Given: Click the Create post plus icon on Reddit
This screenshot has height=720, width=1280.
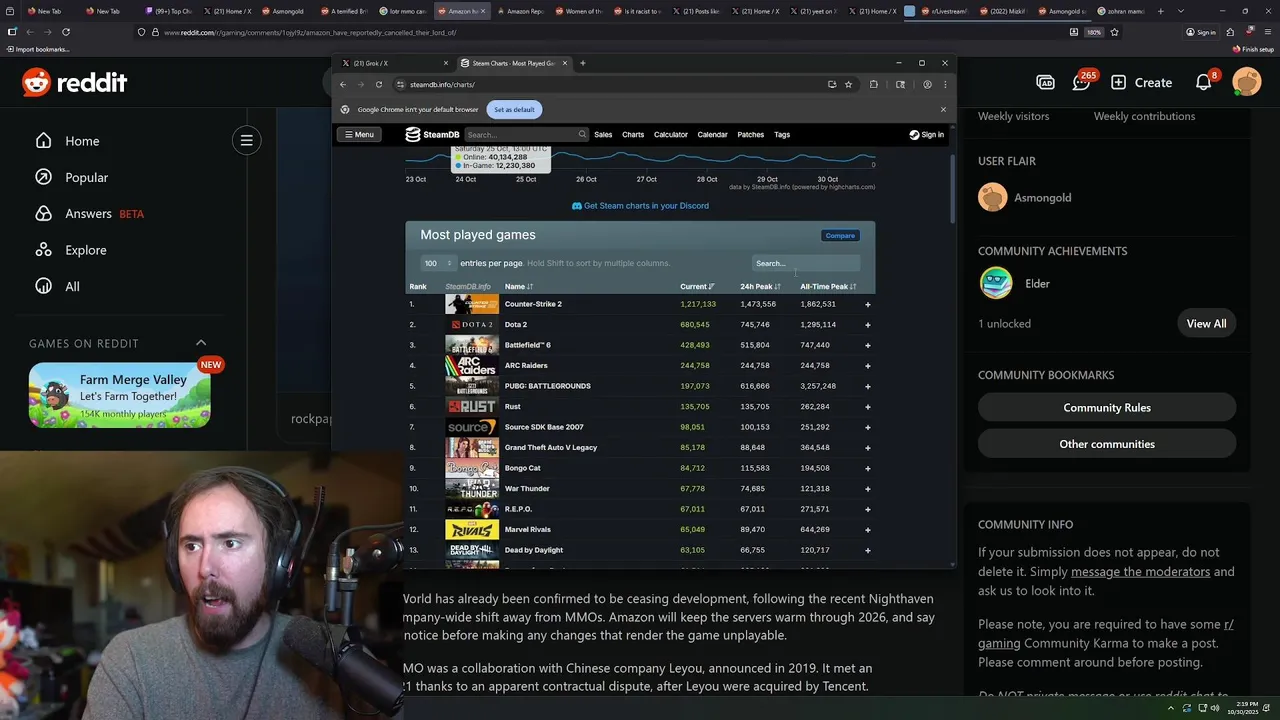Looking at the screenshot, I should [x=1118, y=82].
